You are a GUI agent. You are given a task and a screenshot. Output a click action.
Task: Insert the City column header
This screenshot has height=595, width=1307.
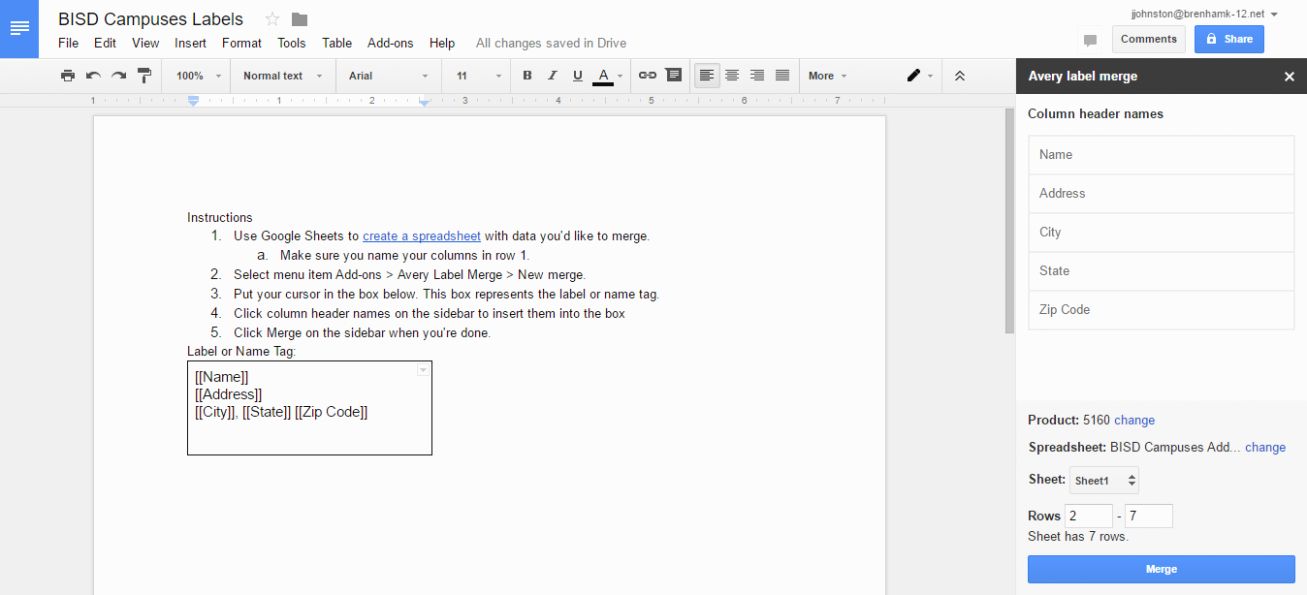click(1161, 232)
